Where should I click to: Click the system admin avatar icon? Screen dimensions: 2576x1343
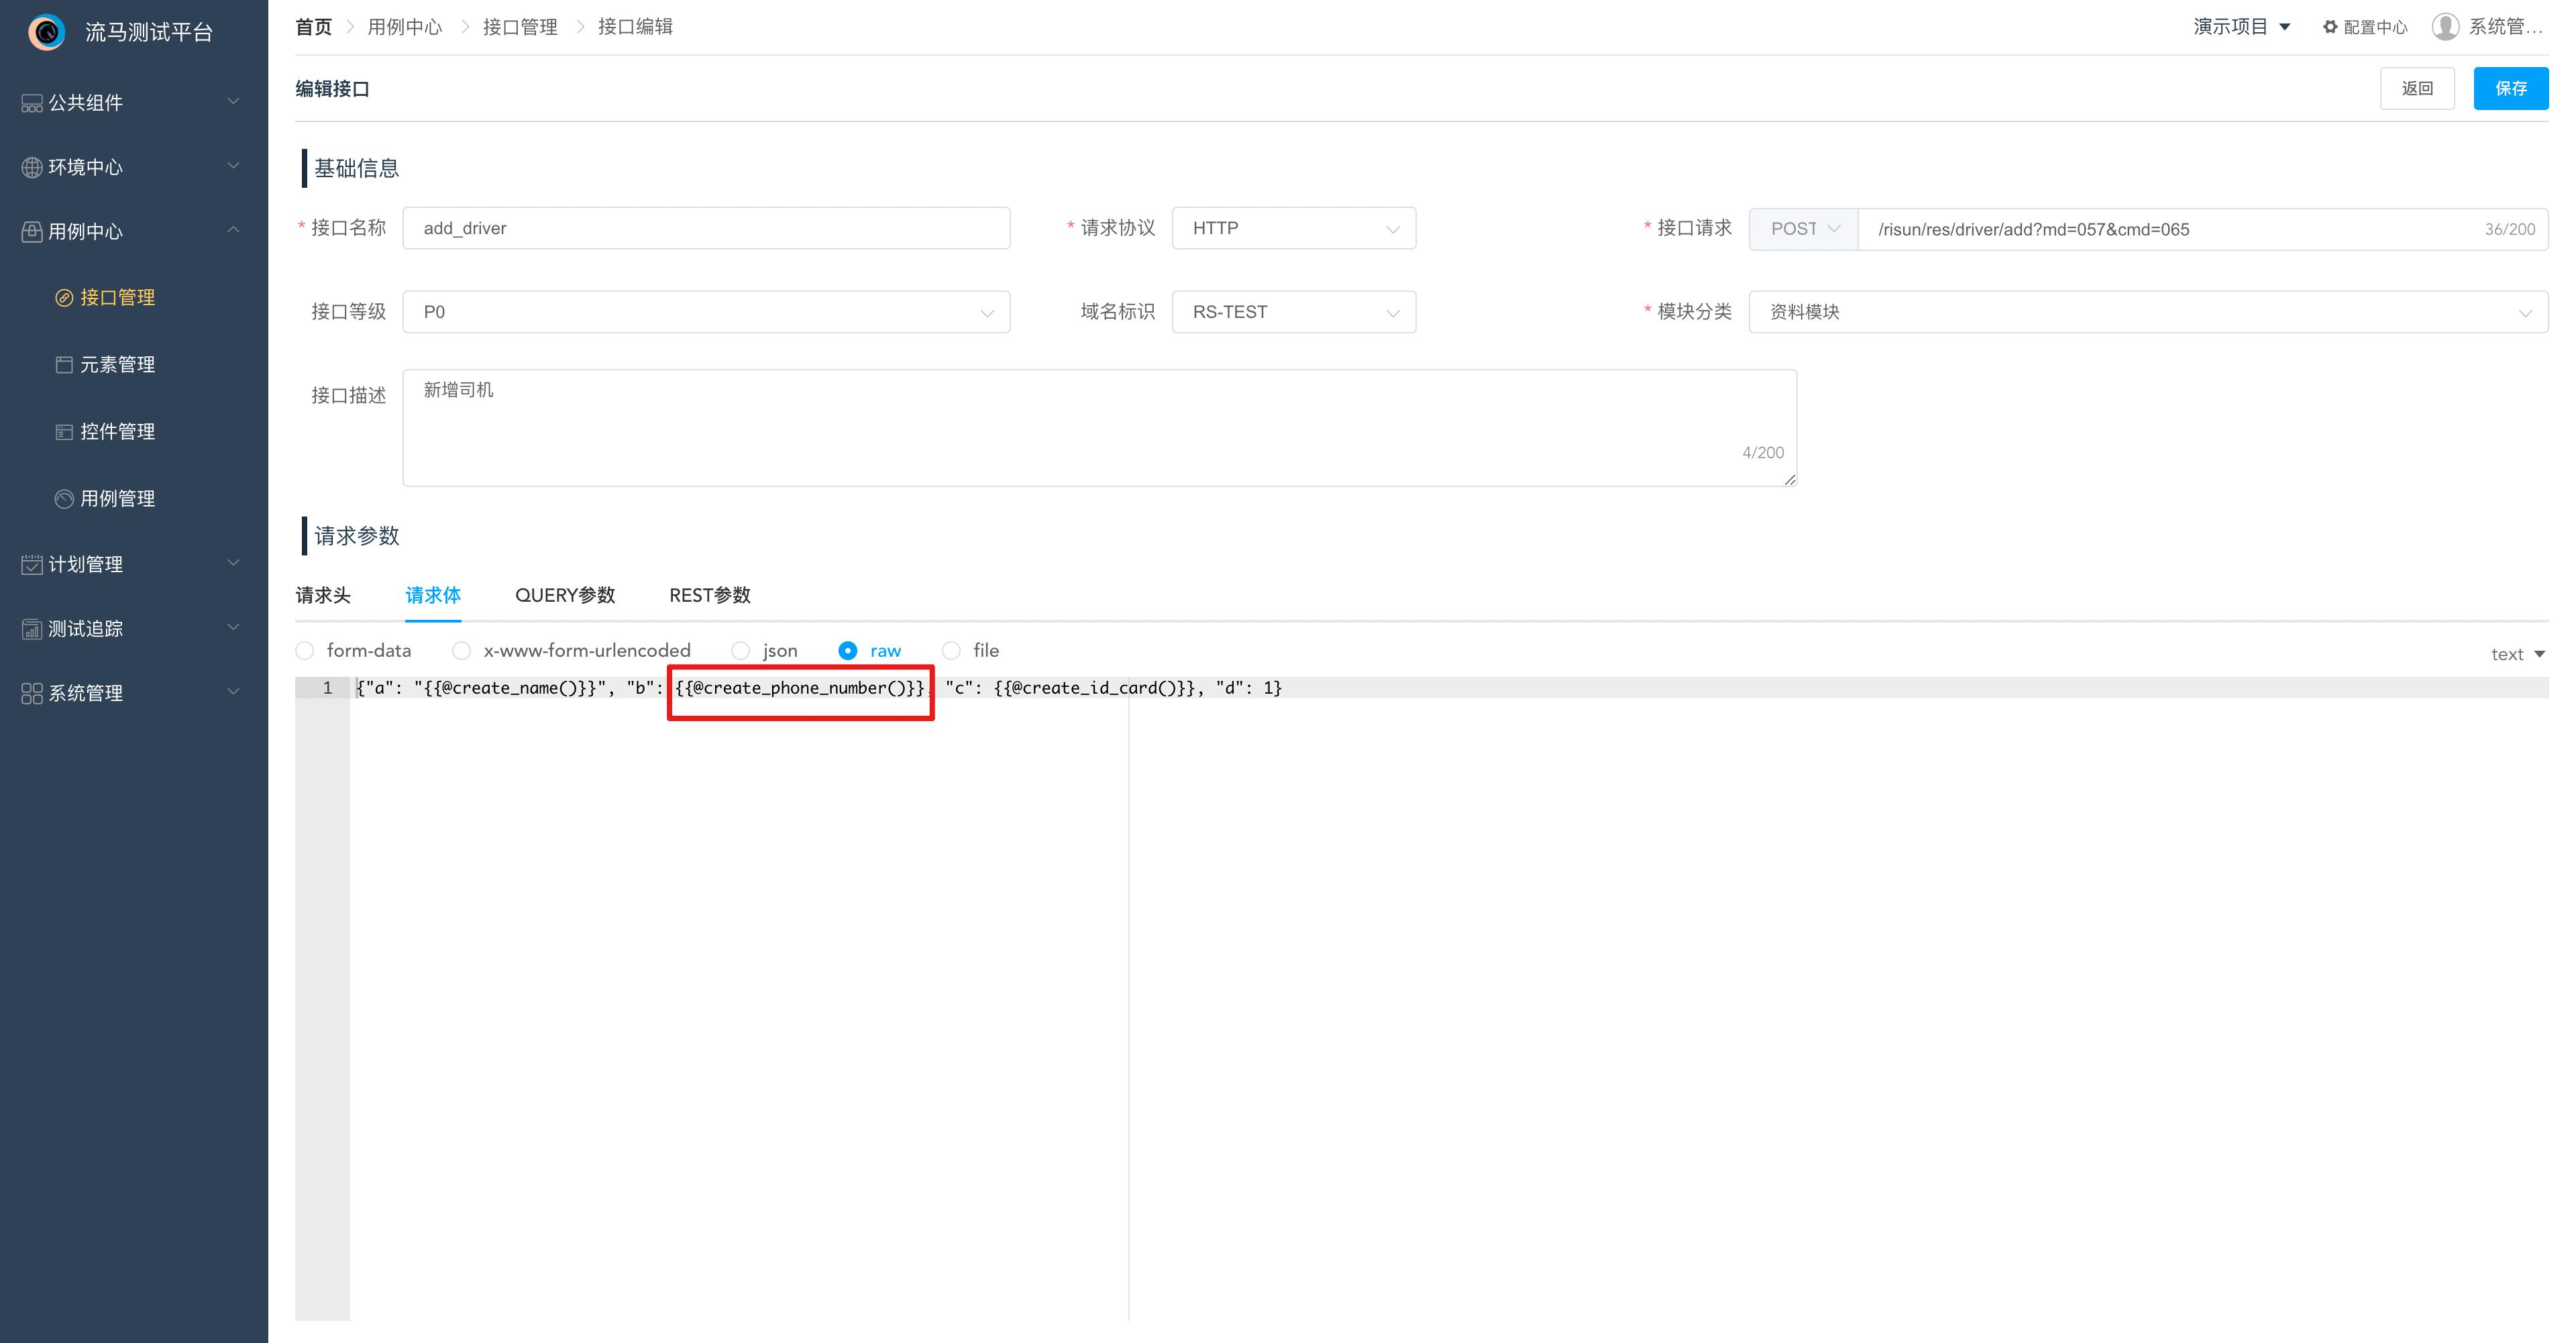point(2445,27)
